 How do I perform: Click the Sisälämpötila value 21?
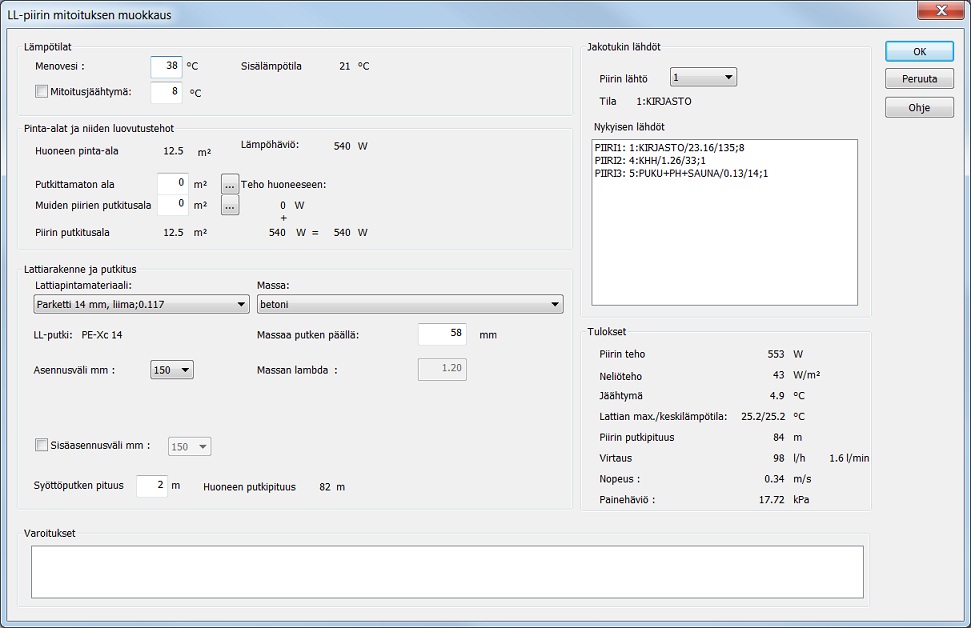point(344,66)
